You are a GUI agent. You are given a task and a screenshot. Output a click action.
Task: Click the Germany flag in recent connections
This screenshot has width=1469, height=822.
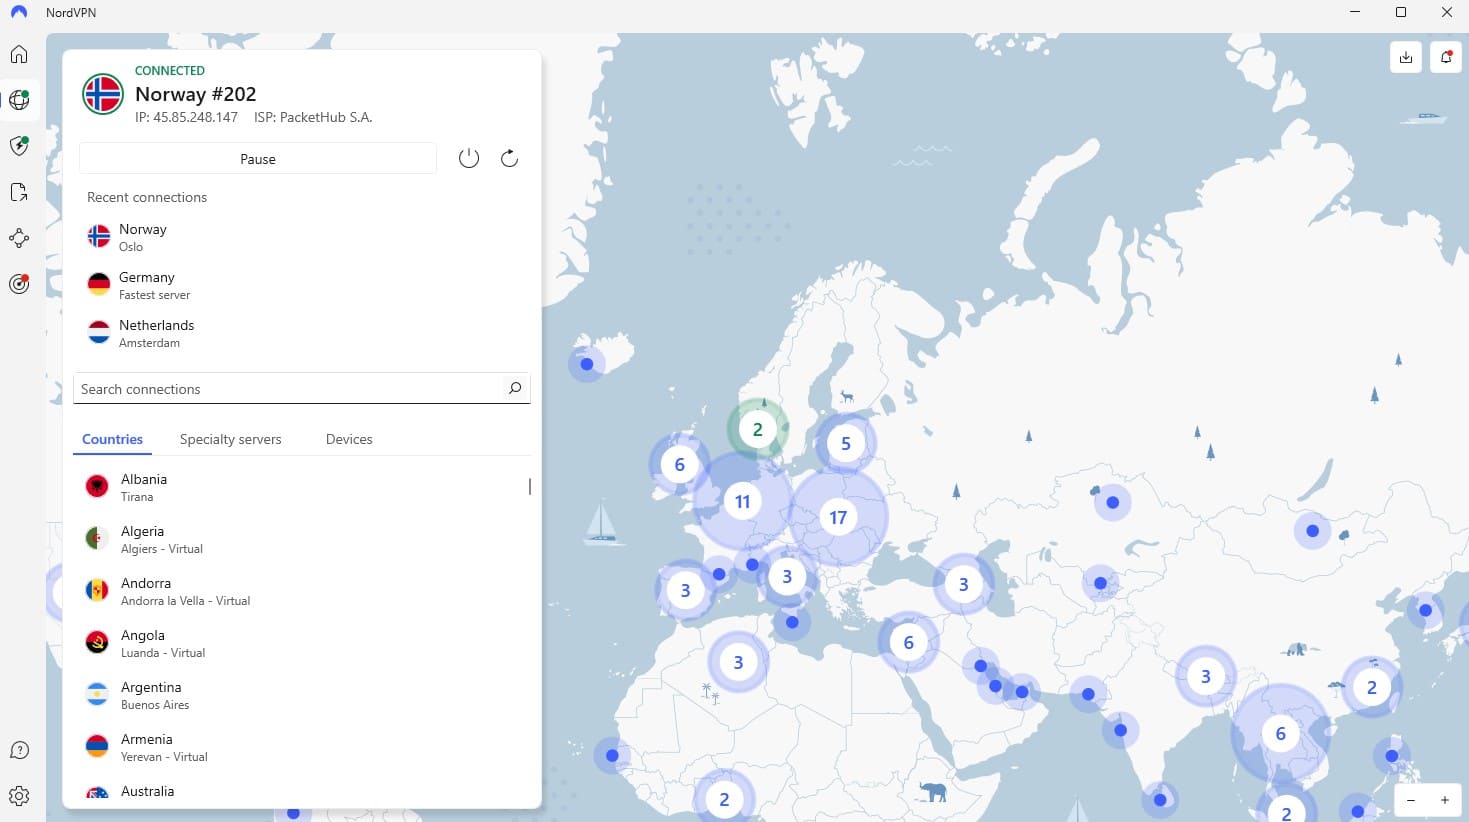(x=99, y=284)
